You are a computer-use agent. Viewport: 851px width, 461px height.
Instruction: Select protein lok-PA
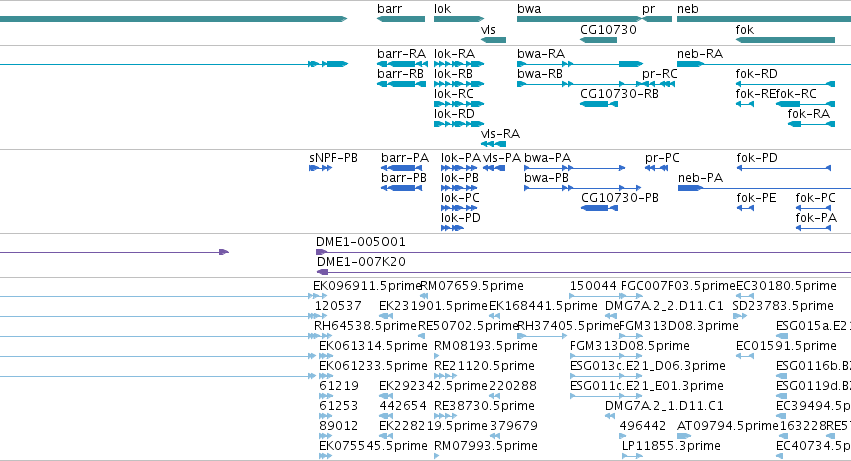coord(459,168)
